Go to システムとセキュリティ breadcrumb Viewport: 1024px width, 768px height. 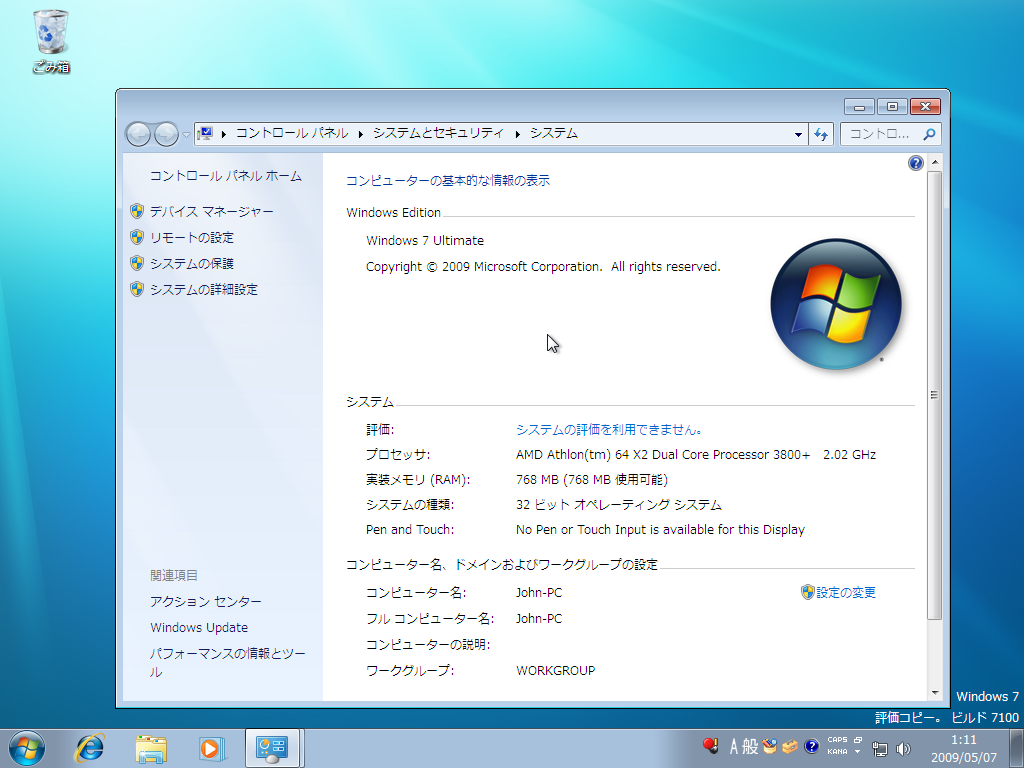click(x=438, y=133)
